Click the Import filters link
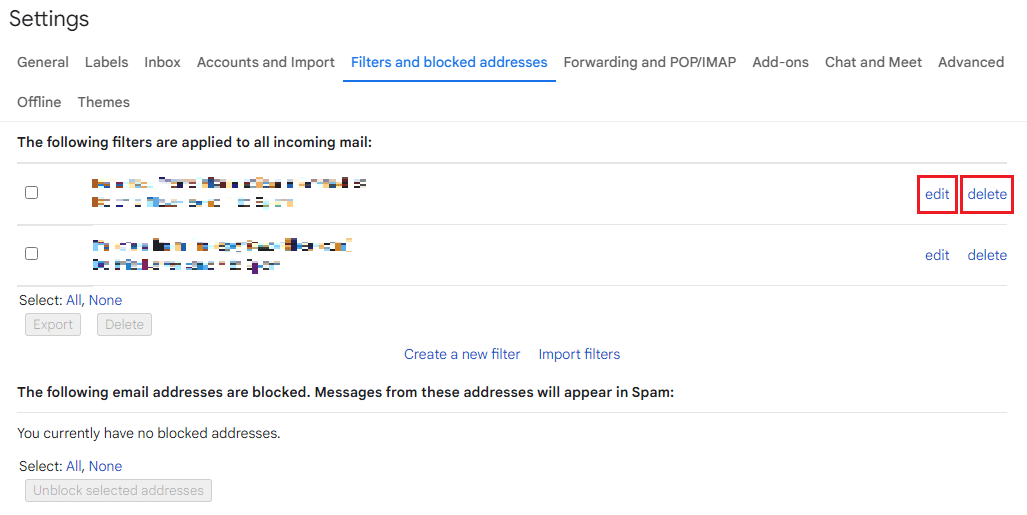This screenshot has height=515, width=1027. 579,354
